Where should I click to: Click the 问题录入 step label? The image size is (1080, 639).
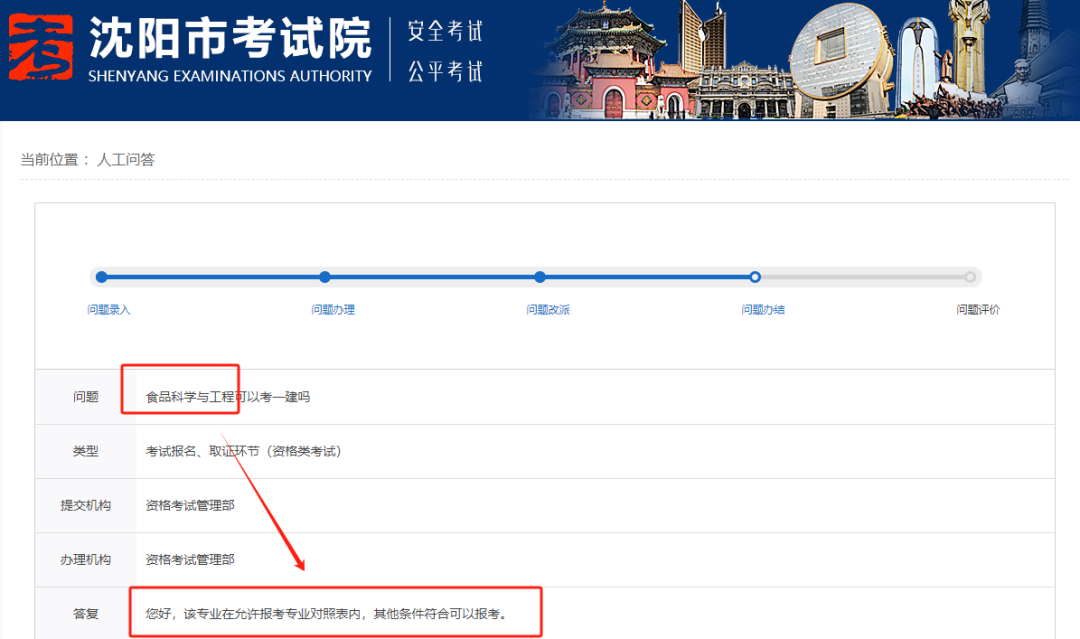pyautogui.click(x=109, y=310)
